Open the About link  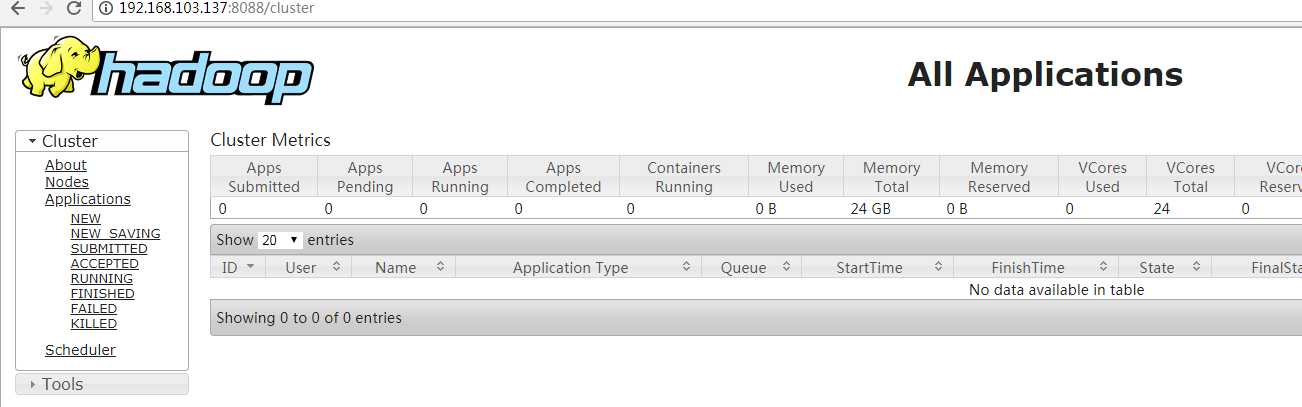tap(66, 165)
